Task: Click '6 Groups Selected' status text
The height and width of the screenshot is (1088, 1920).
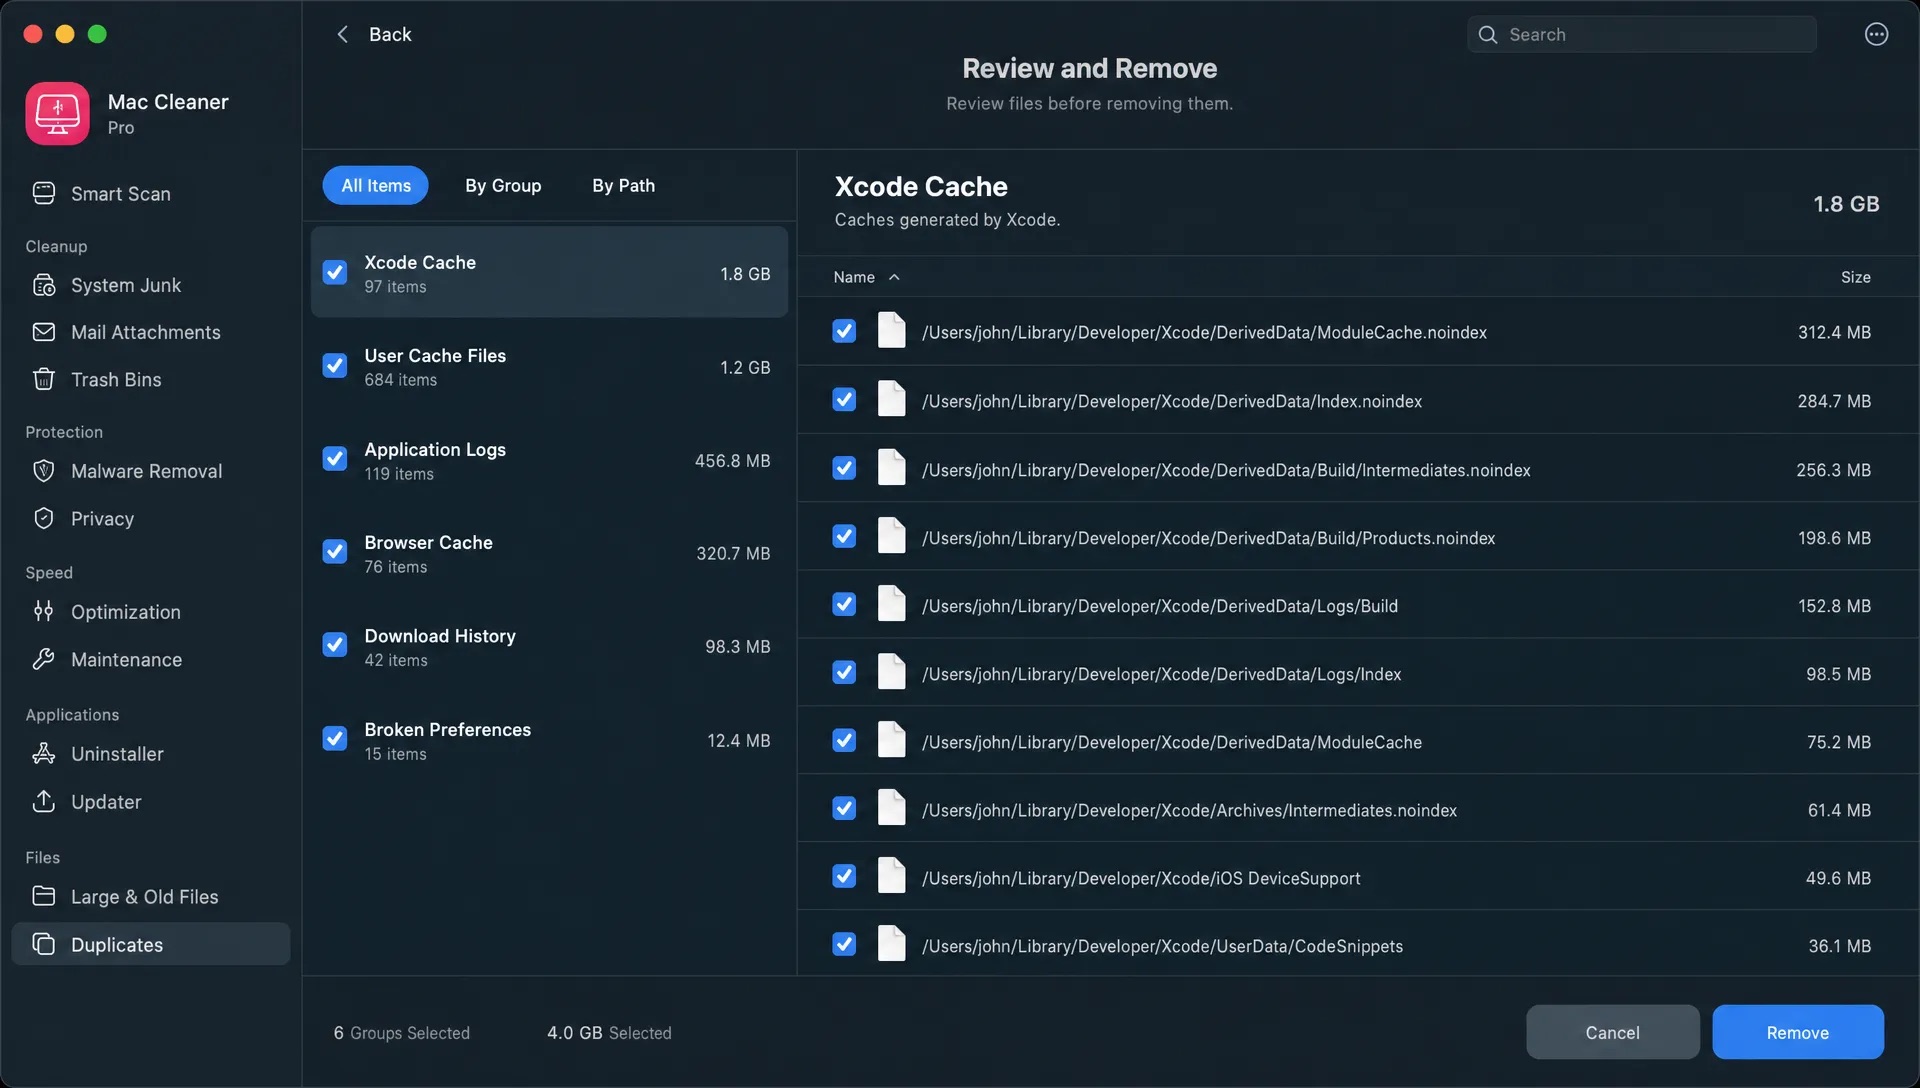Action: (401, 1033)
